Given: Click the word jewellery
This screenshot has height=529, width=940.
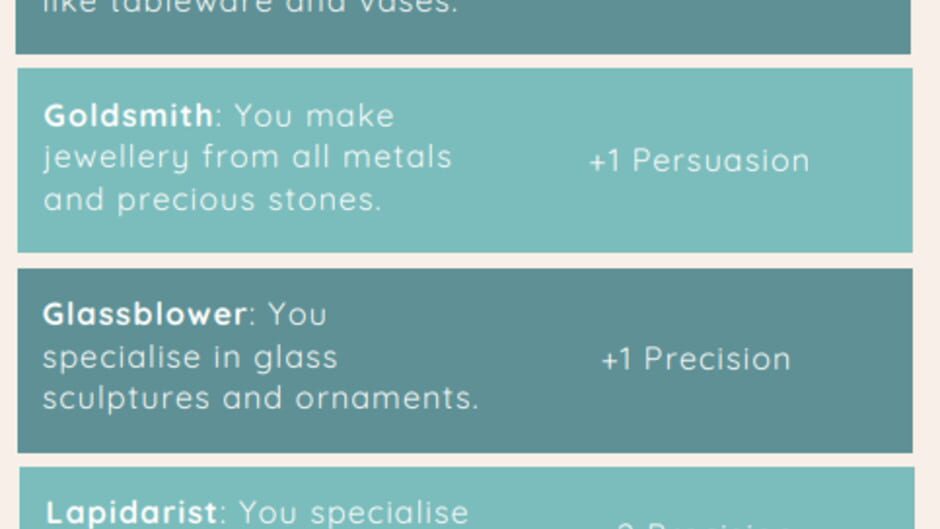Looking at the screenshot, I should [x=116, y=158].
